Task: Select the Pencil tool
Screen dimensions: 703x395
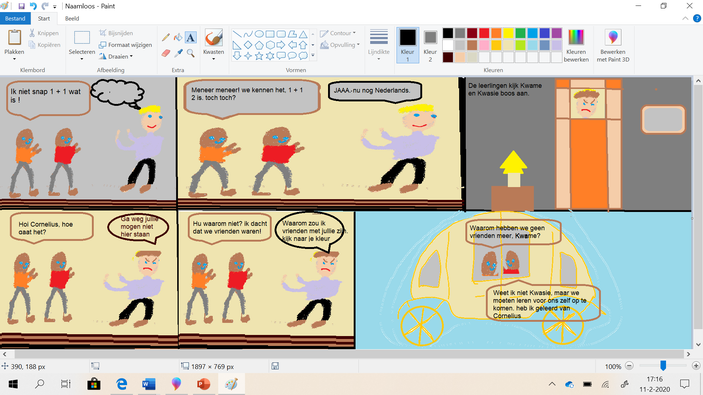Action: (165, 38)
